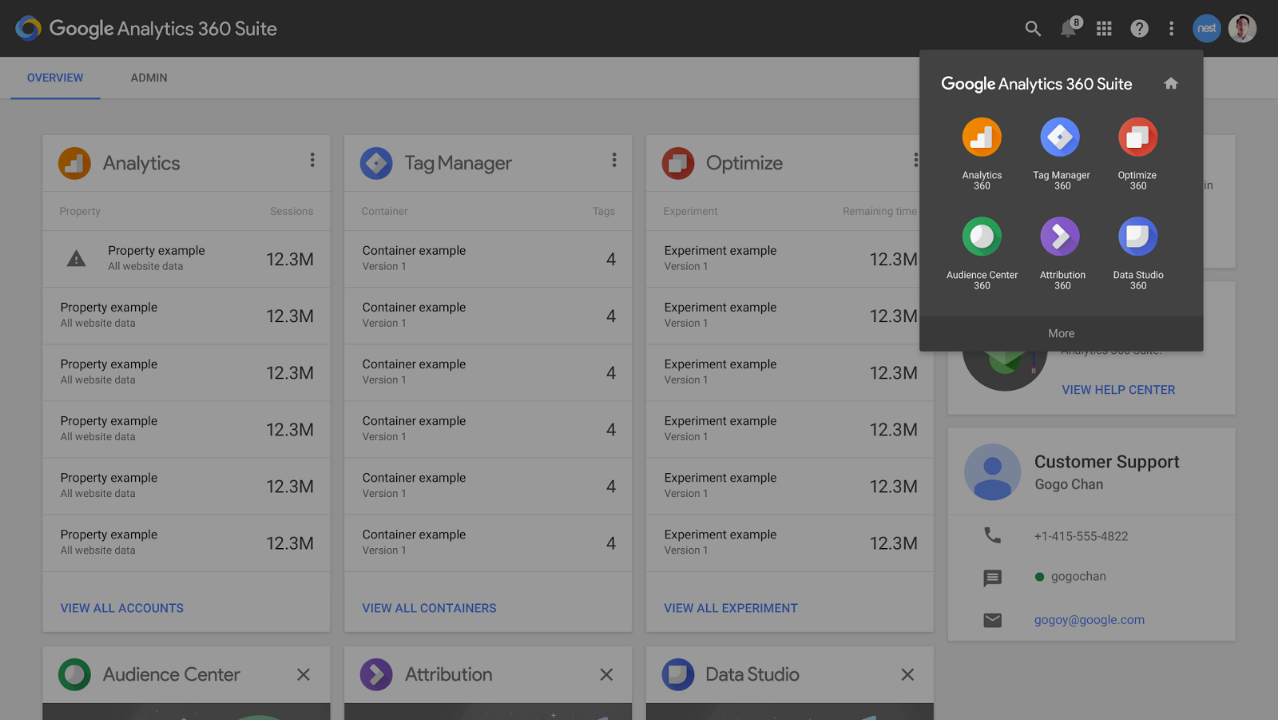The image size is (1278, 720).
Task: Open top bar vertical dots menu
Action: tap(1171, 29)
